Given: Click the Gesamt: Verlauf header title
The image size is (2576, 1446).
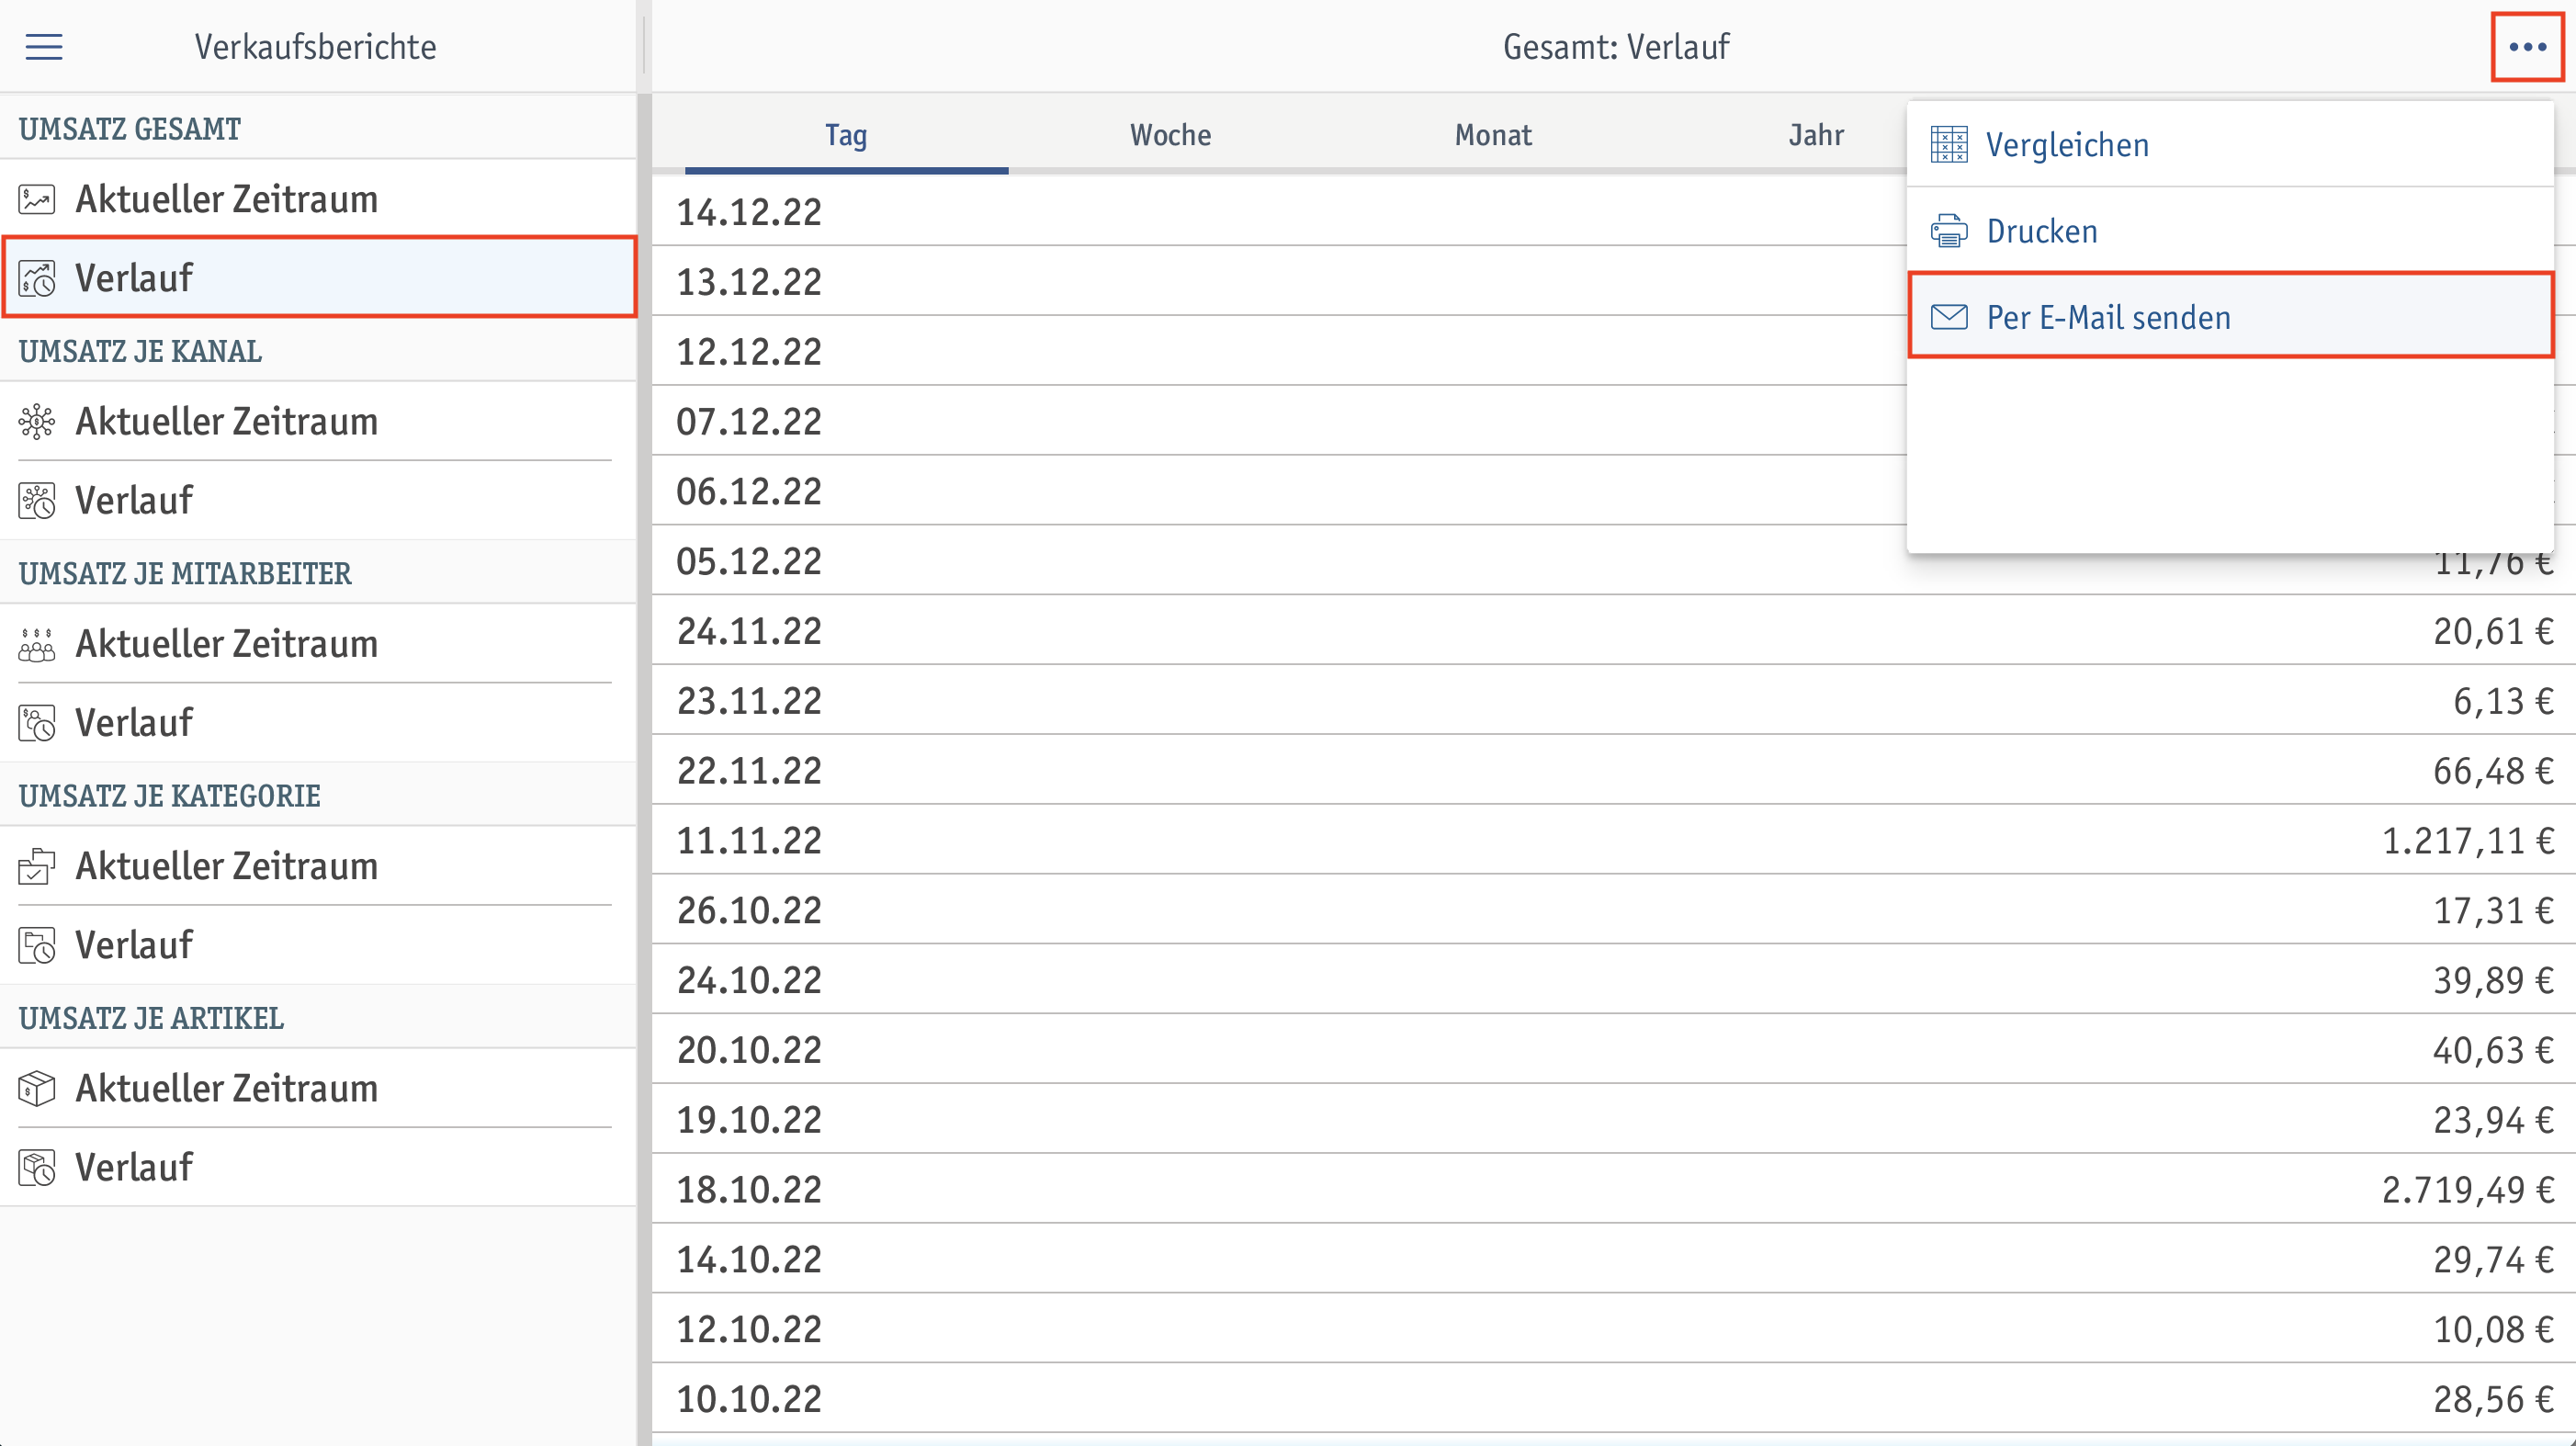Looking at the screenshot, I should (x=1616, y=47).
